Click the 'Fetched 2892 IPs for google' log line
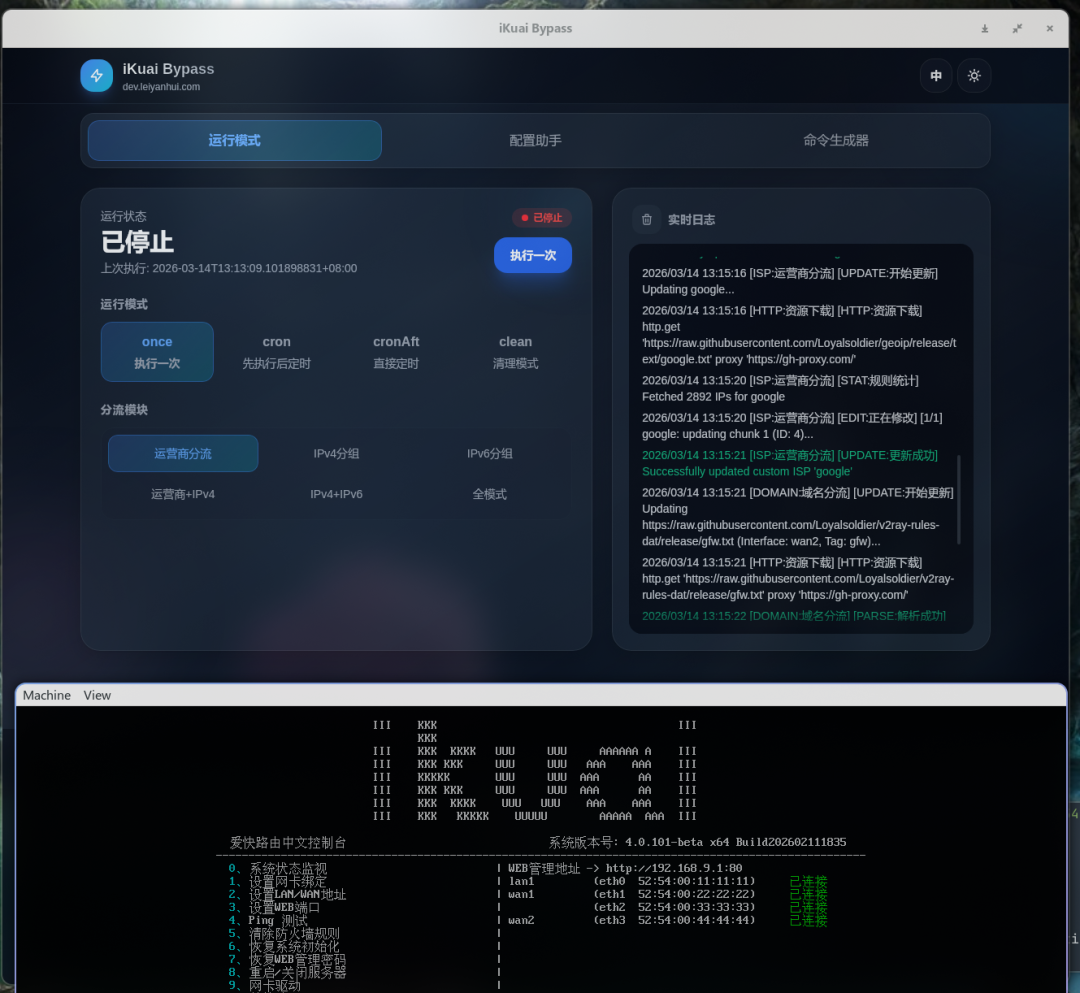 click(x=714, y=397)
